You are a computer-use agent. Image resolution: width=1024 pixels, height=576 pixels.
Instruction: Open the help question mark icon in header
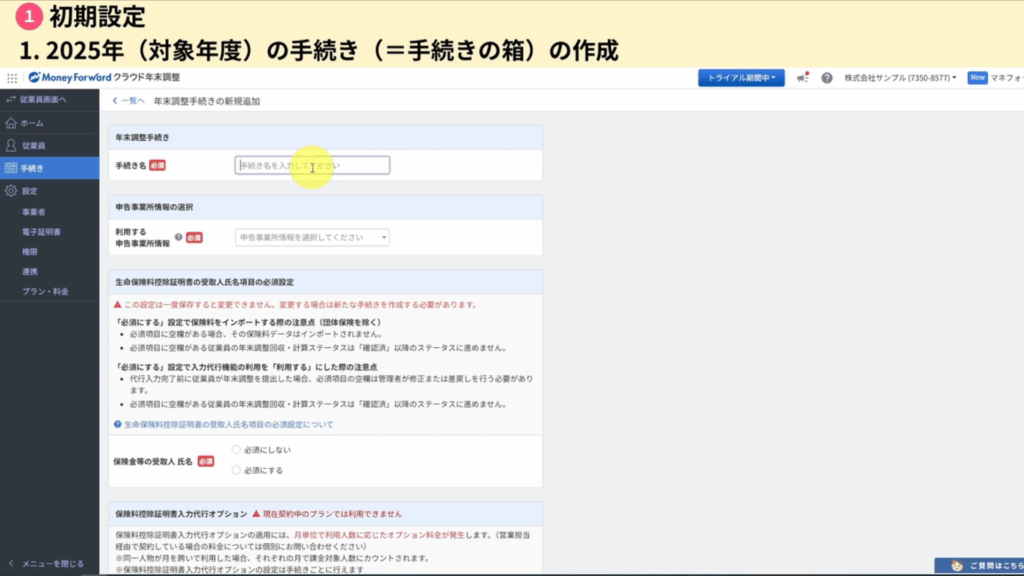point(827,78)
